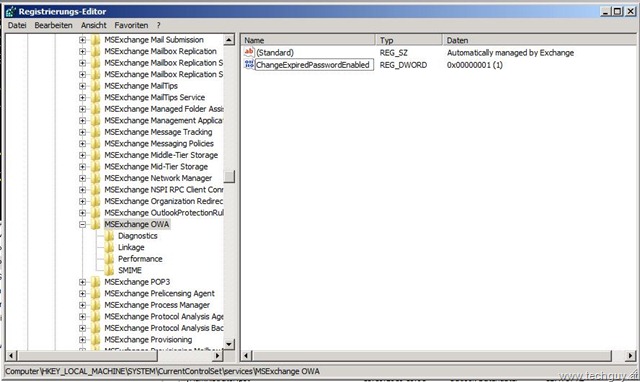This screenshot has height=382, width=640.
Task: Click the 0x00000001 (1) data cell
Action: 475,65
